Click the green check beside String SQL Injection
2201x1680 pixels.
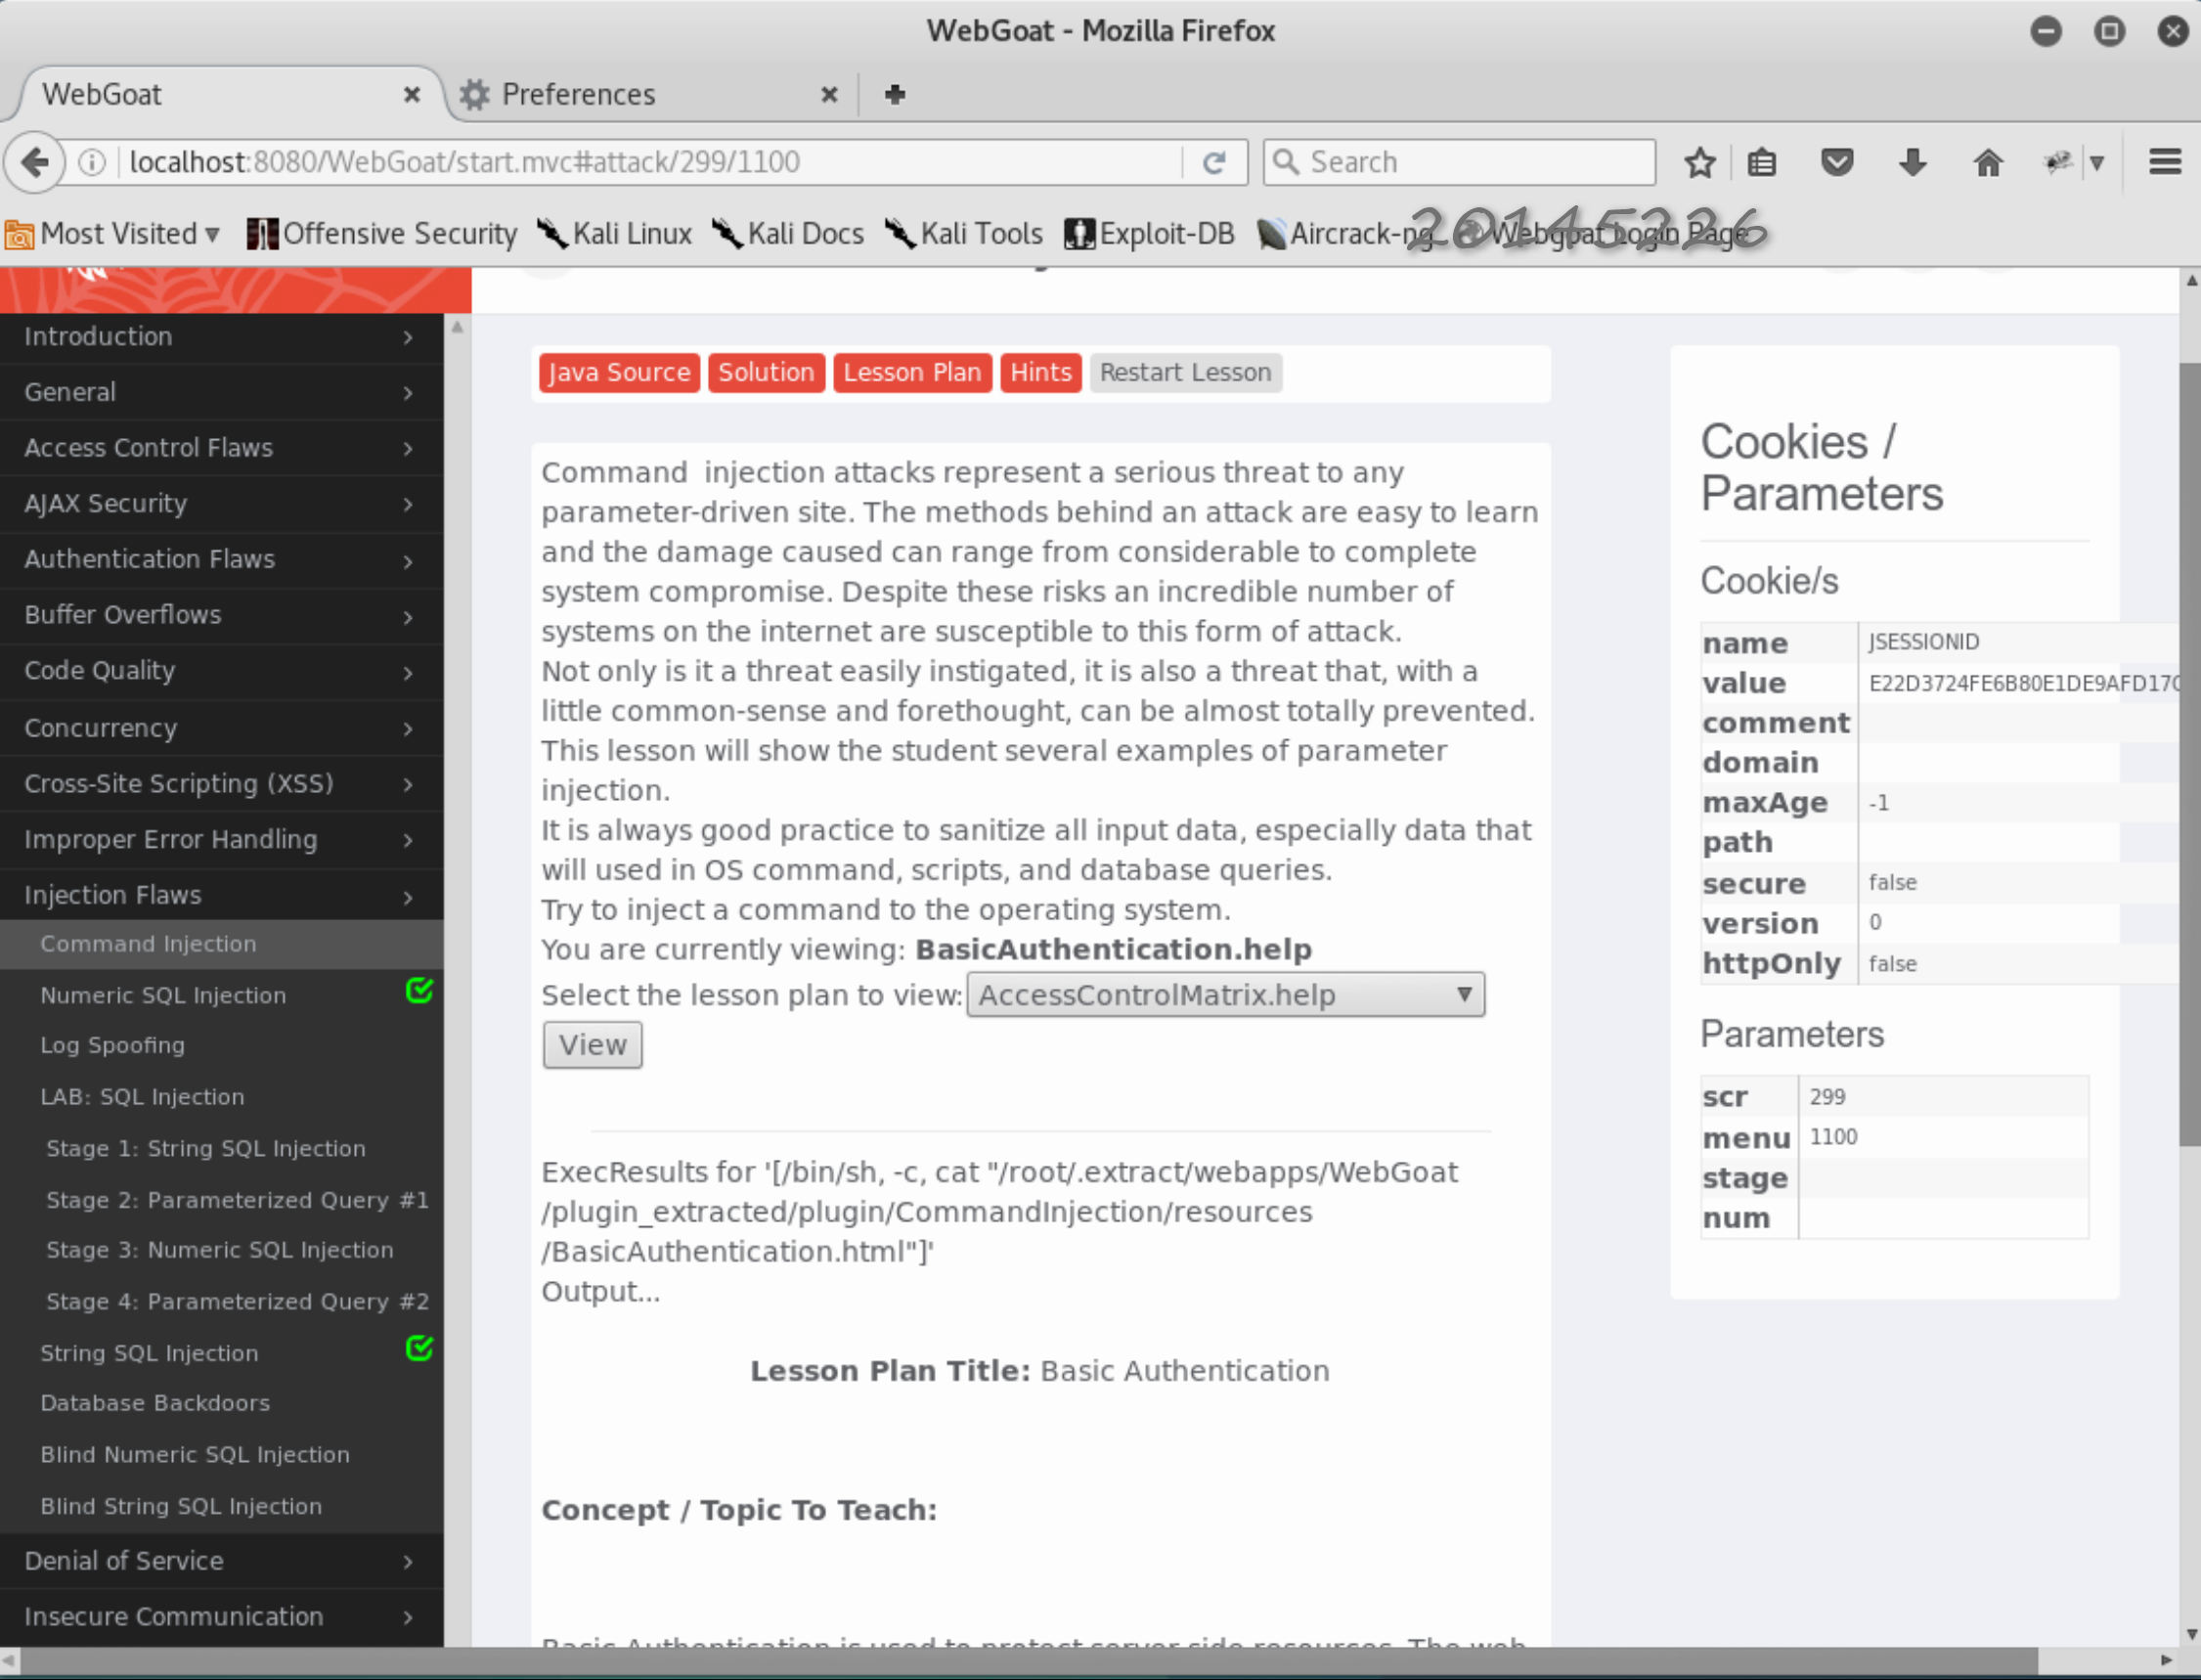tap(419, 1349)
